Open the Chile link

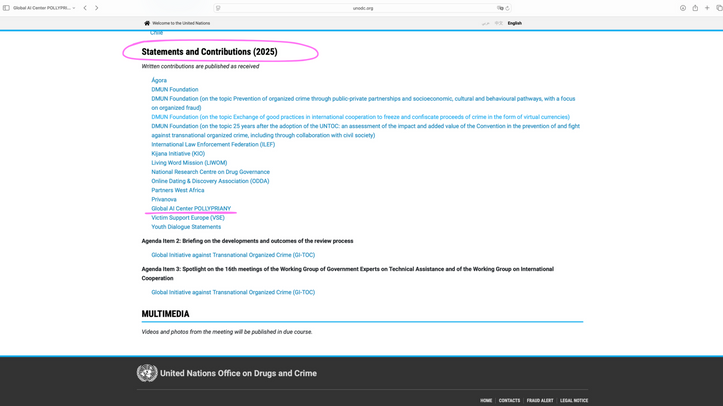pos(156,33)
